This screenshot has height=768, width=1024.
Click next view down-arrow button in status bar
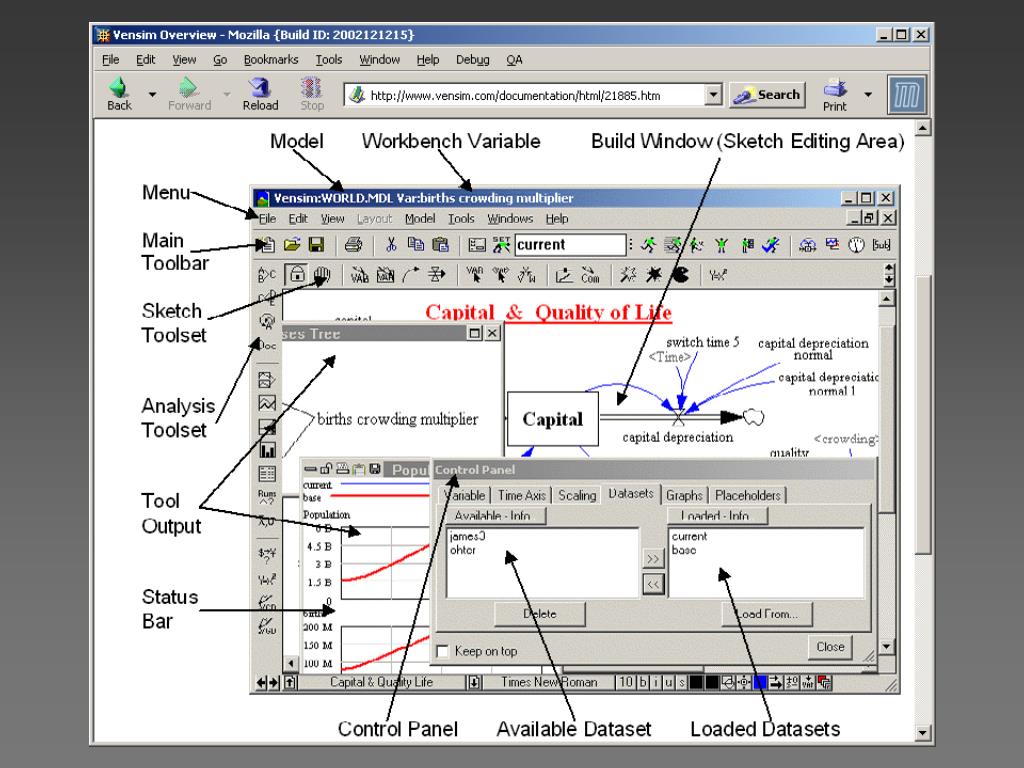(x=474, y=682)
